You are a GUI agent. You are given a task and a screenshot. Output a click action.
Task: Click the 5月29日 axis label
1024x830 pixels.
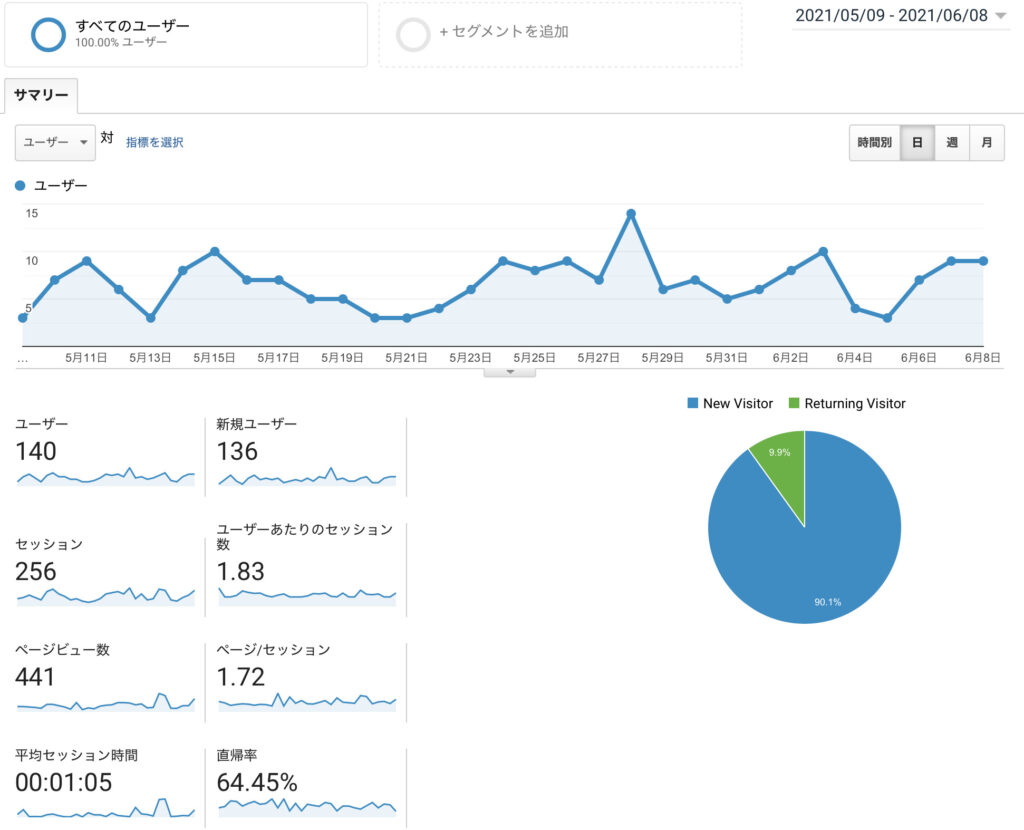point(662,358)
